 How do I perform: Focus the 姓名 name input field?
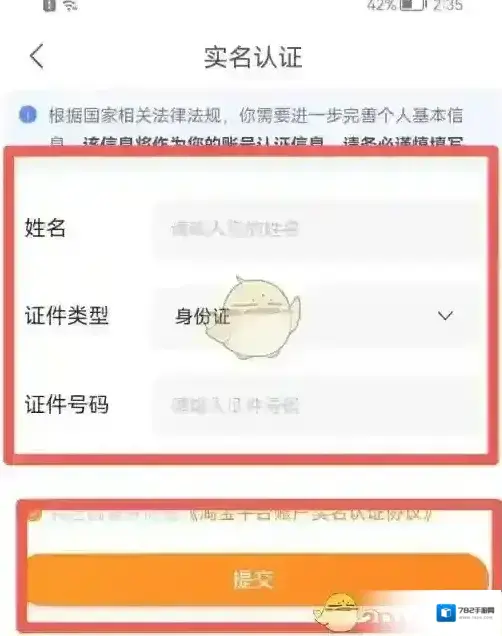coord(316,229)
